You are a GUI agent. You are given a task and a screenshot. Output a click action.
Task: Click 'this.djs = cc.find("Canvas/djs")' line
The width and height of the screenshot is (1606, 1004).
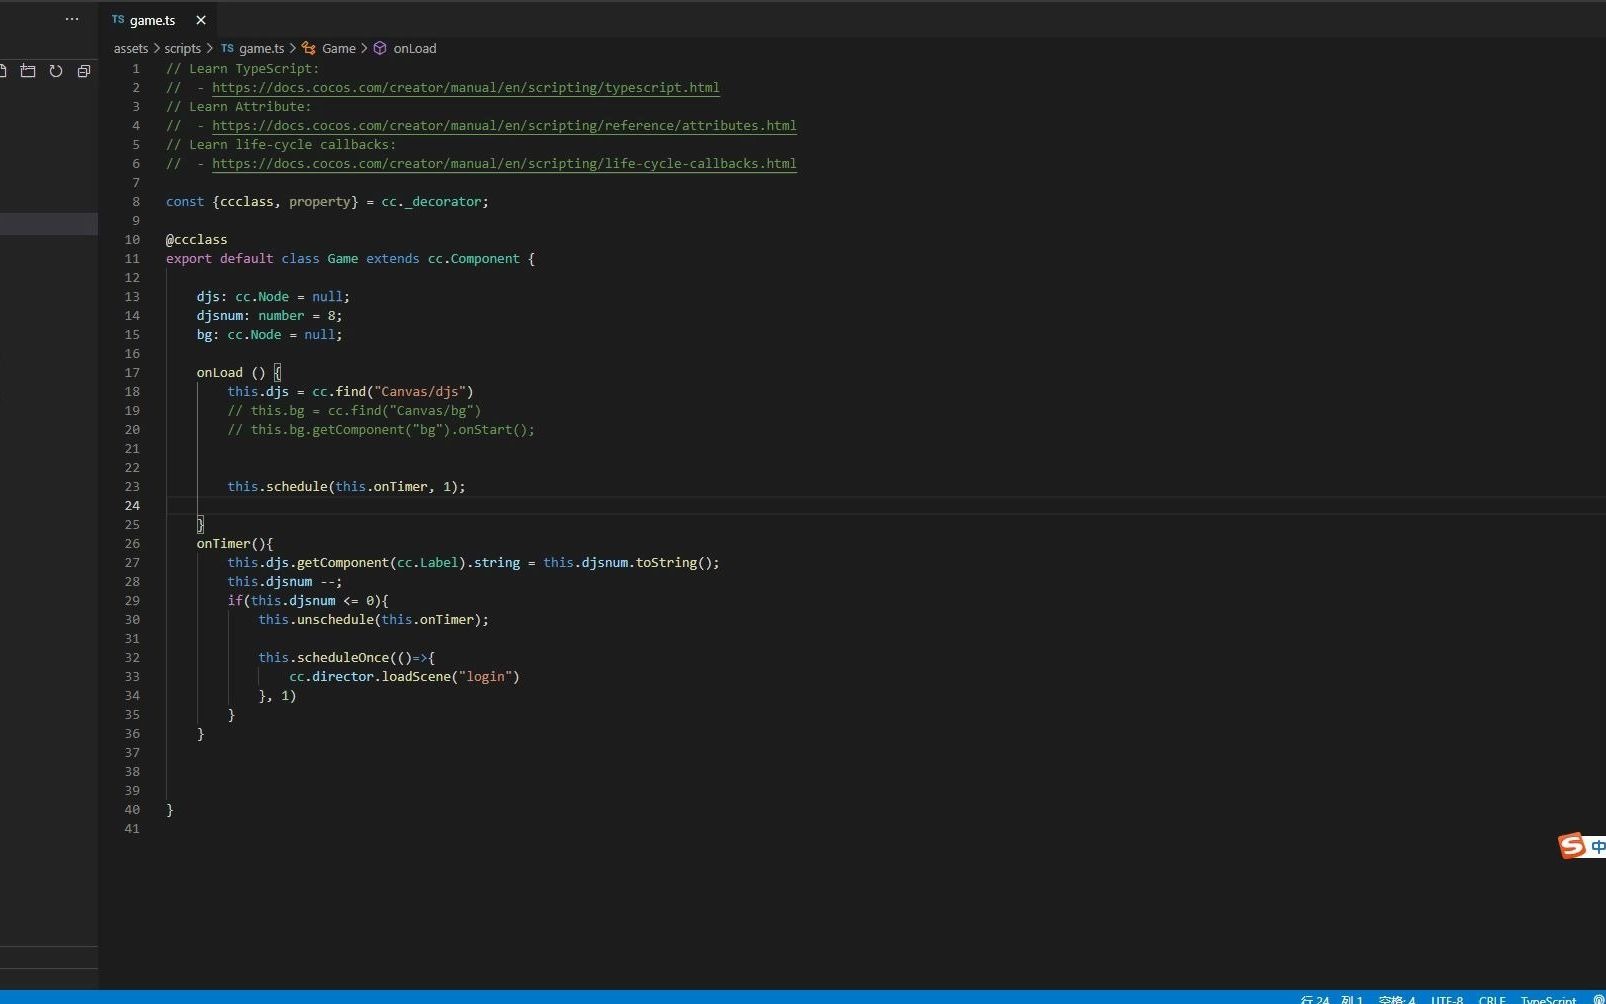coord(350,391)
